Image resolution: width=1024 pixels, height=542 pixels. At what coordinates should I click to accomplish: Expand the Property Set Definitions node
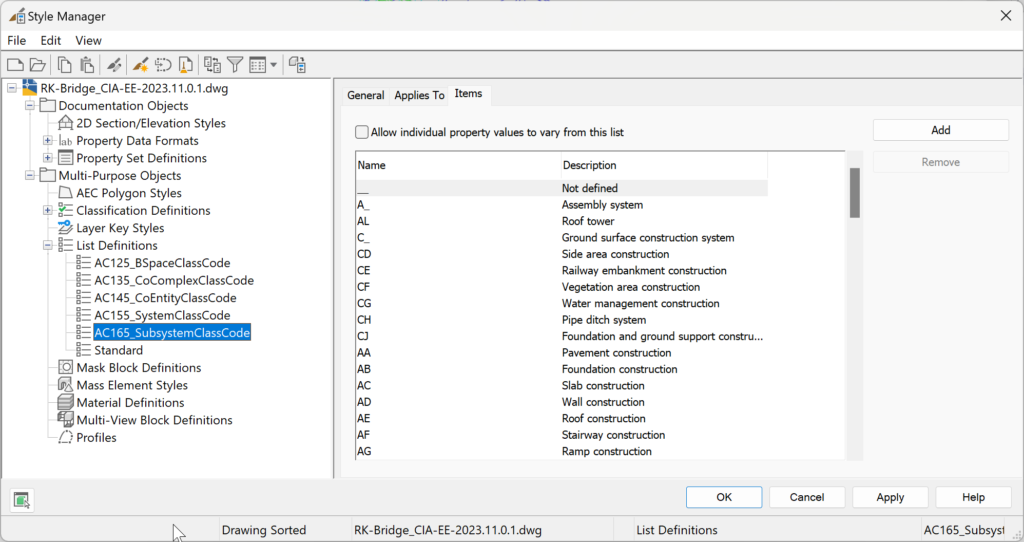coord(48,158)
